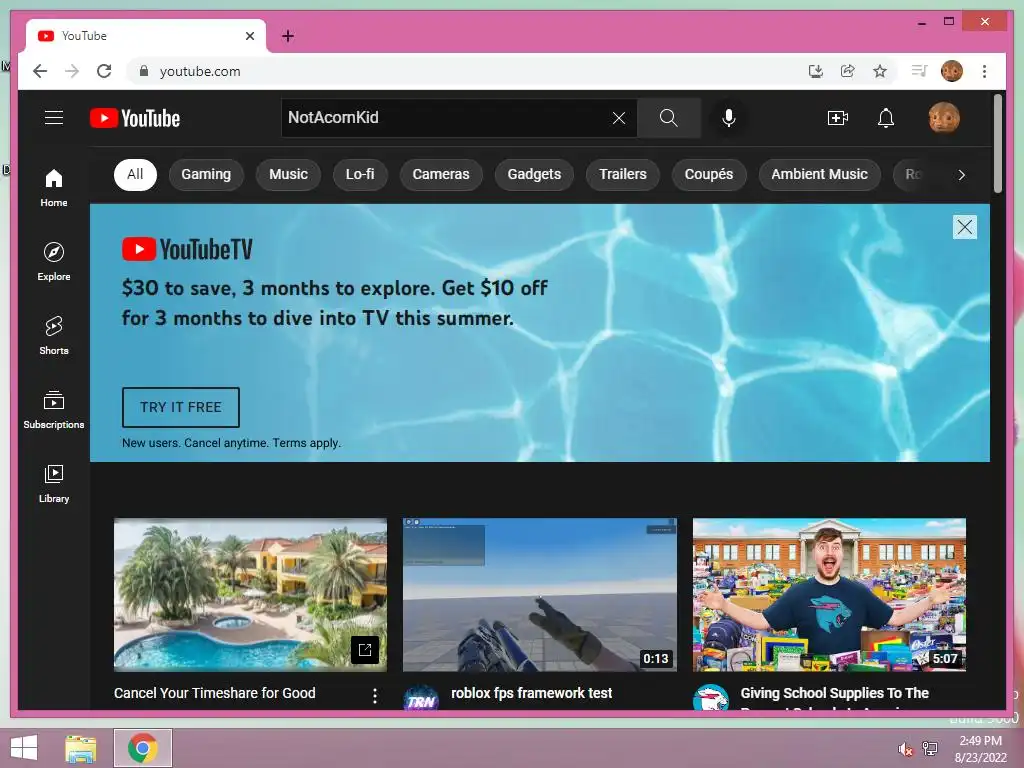The height and width of the screenshot is (768, 1024).
Task: Click the install app icon in address bar
Action: pos(816,71)
